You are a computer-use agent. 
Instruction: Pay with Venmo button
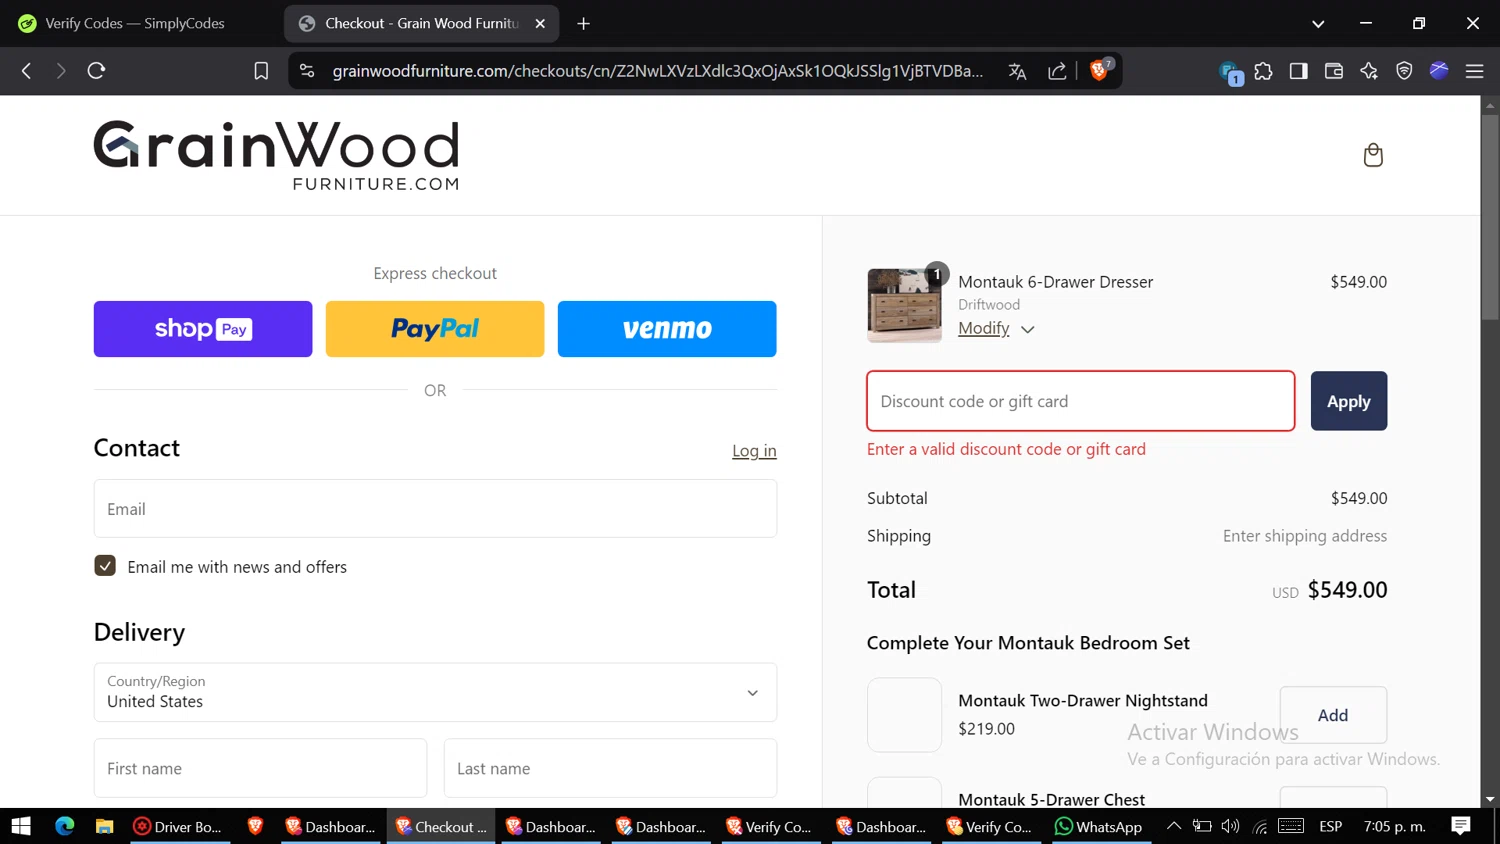(667, 329)
